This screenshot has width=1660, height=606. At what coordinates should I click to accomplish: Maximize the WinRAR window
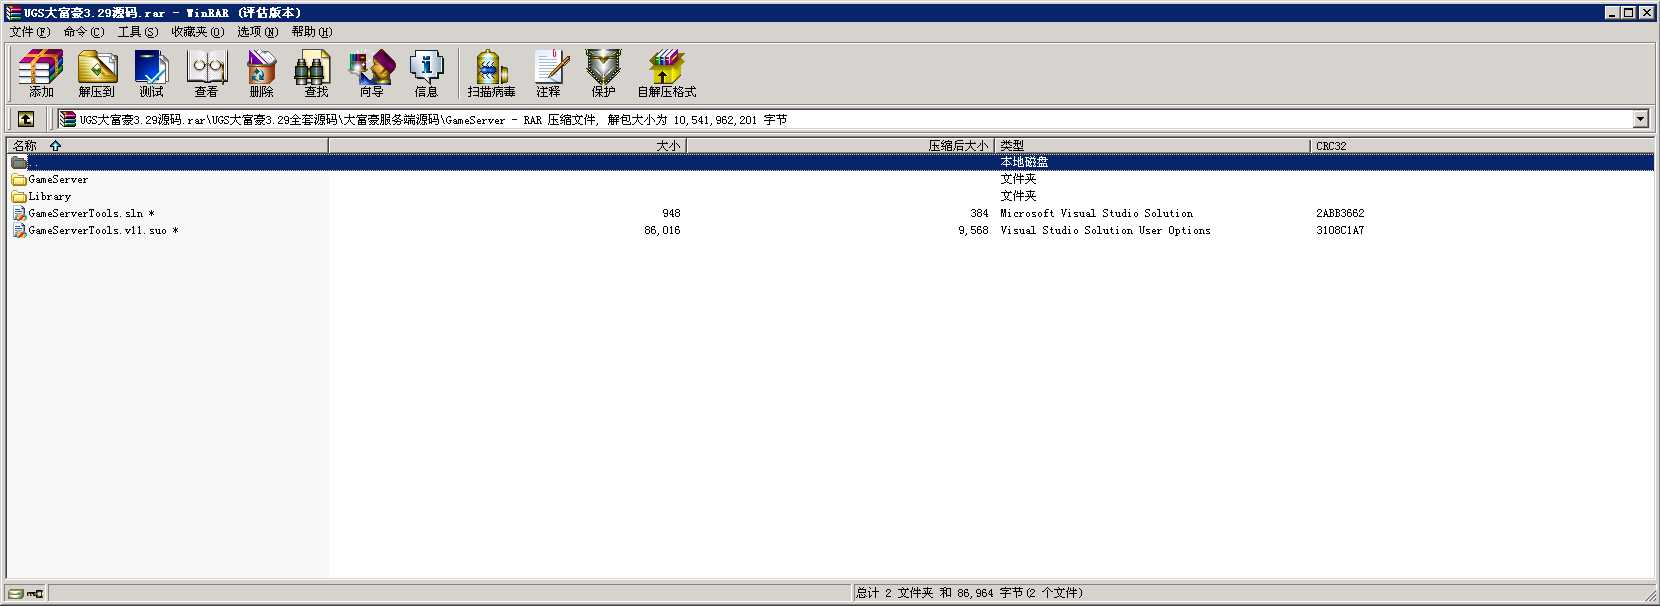pos(1628,12)
